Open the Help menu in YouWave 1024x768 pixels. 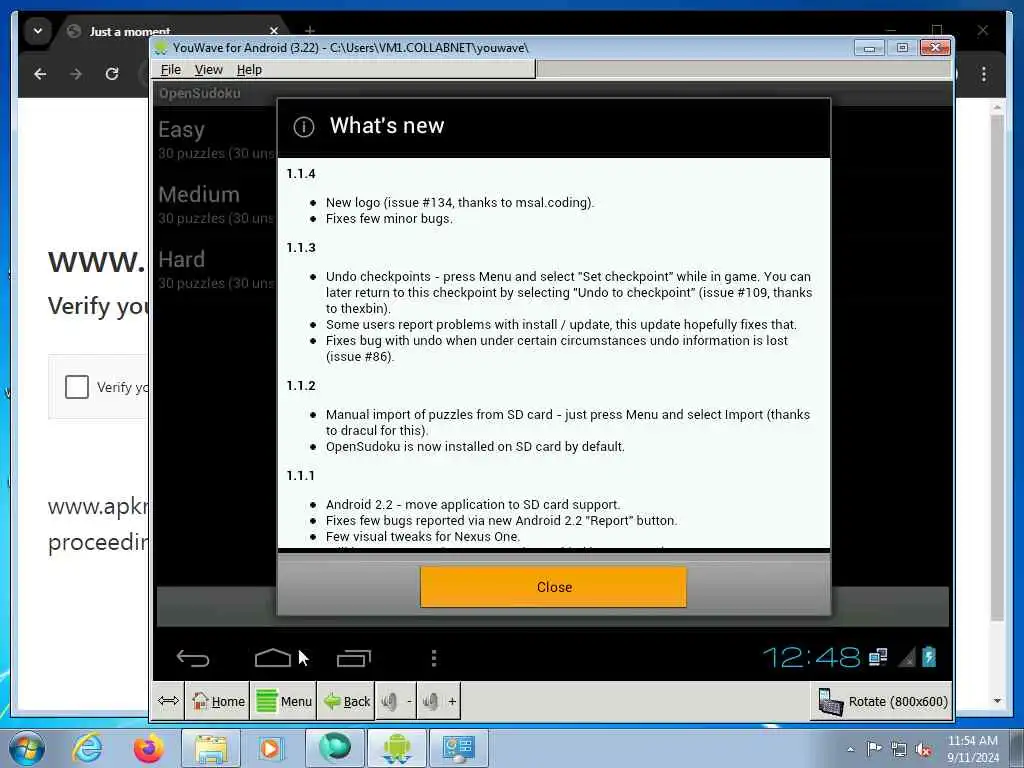click(249, 70)
